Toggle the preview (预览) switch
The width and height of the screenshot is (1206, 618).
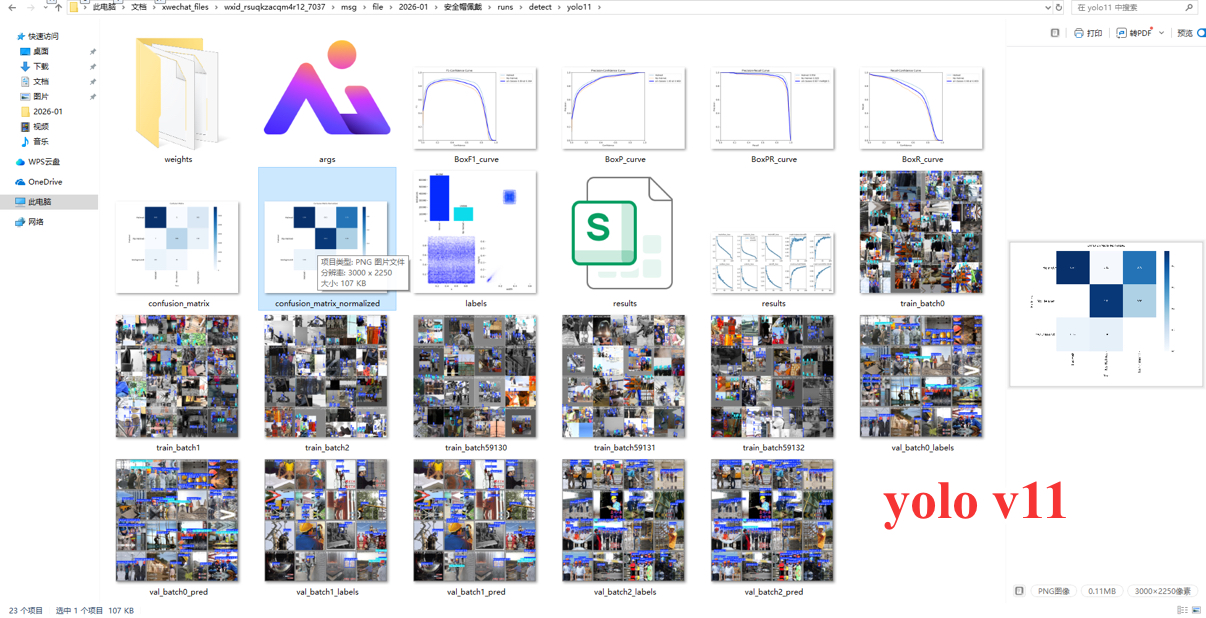[1199, 33]
